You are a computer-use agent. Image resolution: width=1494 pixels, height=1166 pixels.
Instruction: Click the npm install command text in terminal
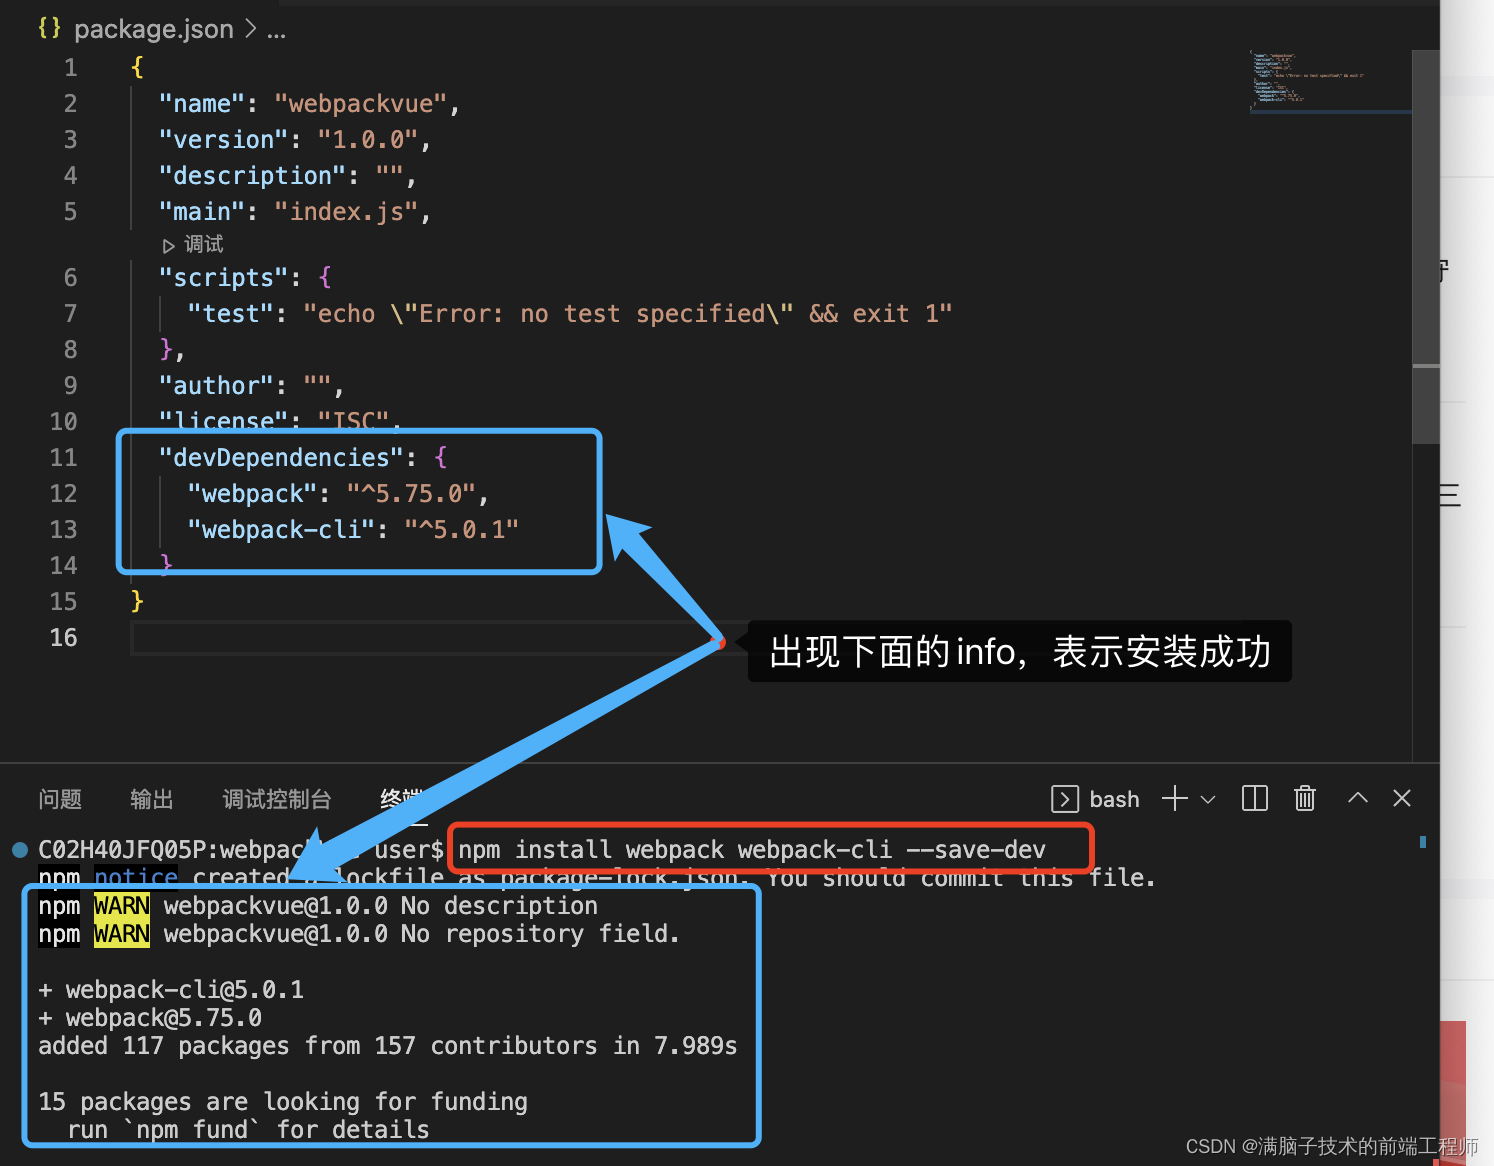[752, 850]
